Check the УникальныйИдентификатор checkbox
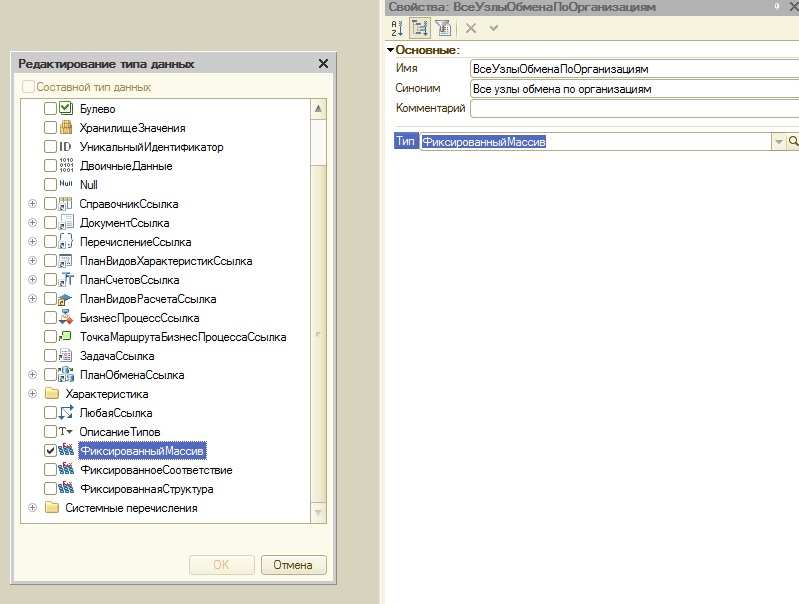Image resolution: width=799 pixels, height=604 pixels. point(50,147)
